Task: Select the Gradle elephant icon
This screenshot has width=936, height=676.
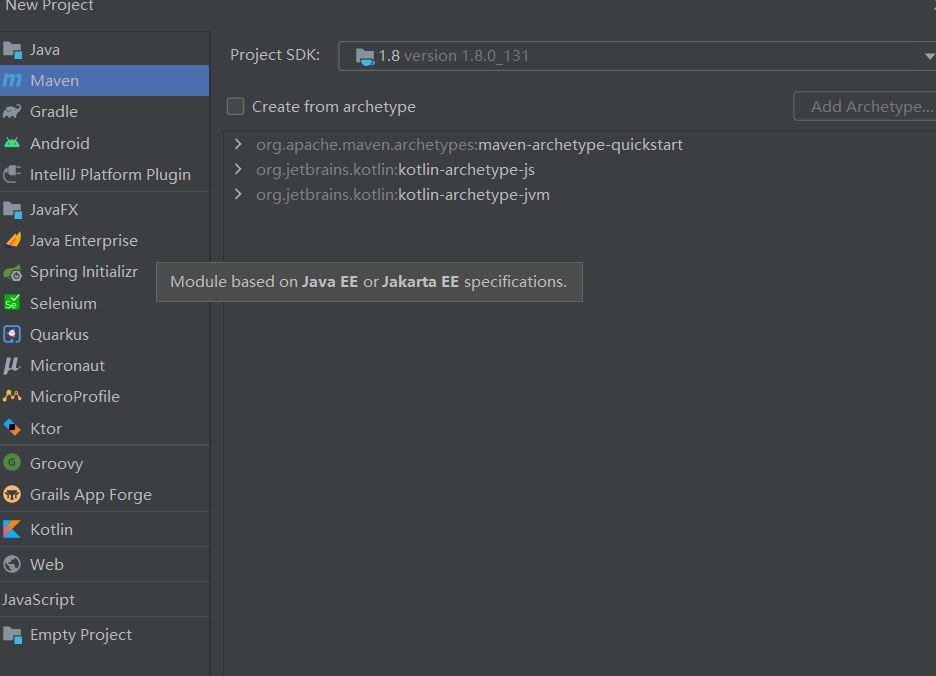Action: tap(12, 112)
